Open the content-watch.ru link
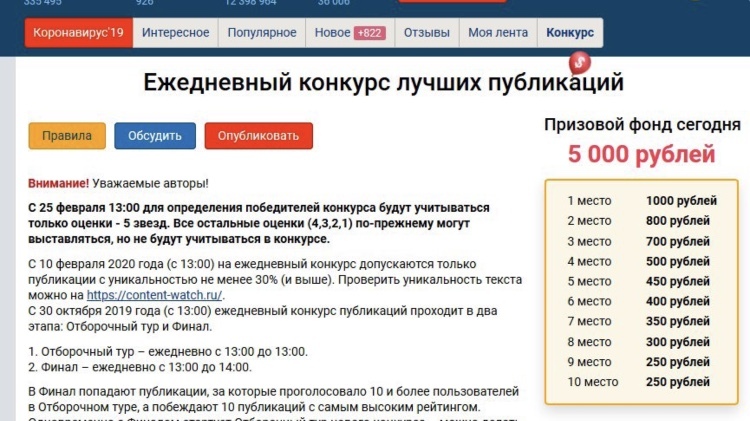The image size is (750, 421). pyautogui.click(x=155, y=295)
